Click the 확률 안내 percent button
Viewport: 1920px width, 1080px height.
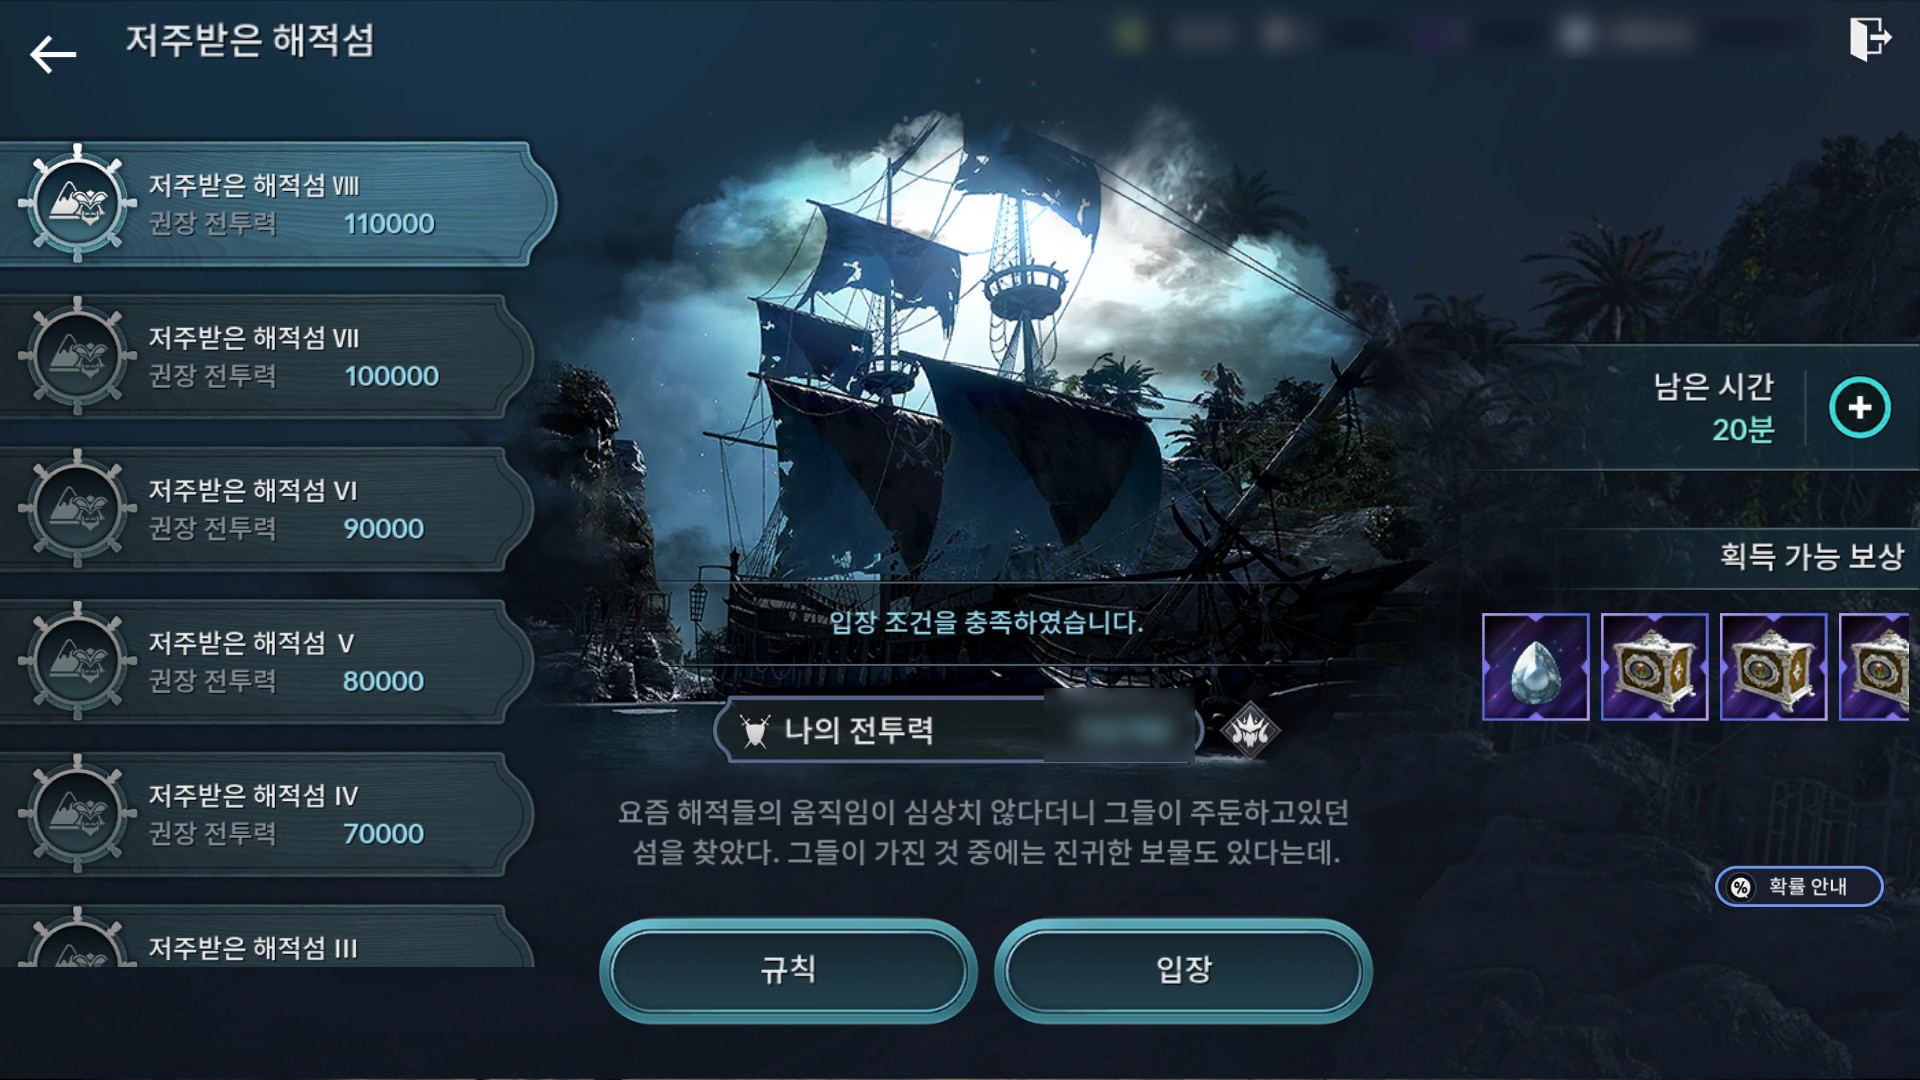1799,886
